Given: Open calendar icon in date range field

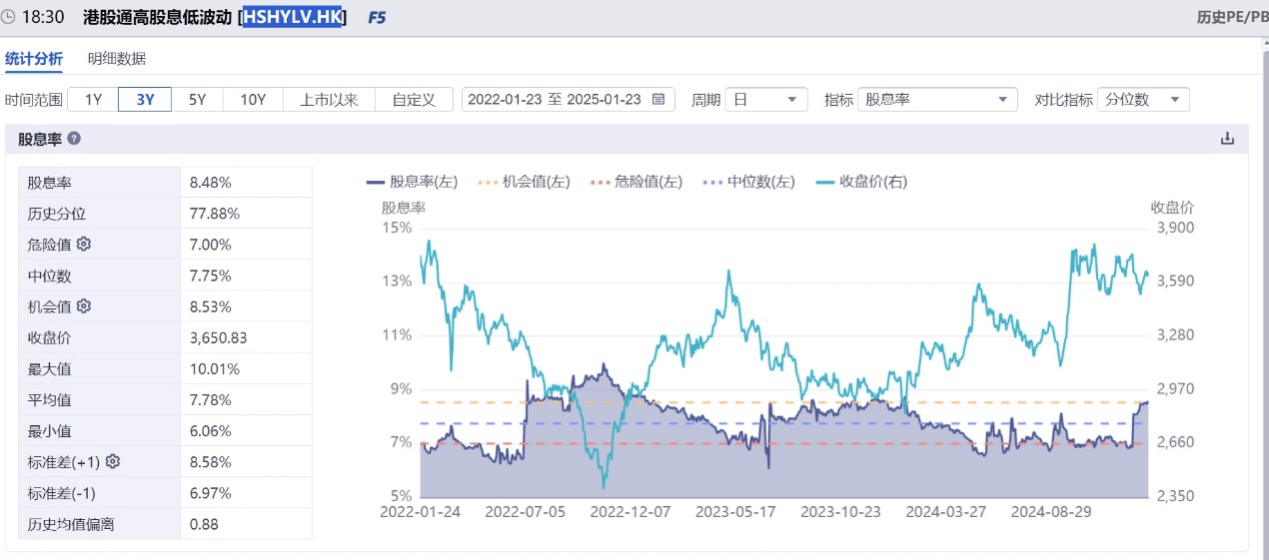Looking at the screenshot, I should click(658, 99).
